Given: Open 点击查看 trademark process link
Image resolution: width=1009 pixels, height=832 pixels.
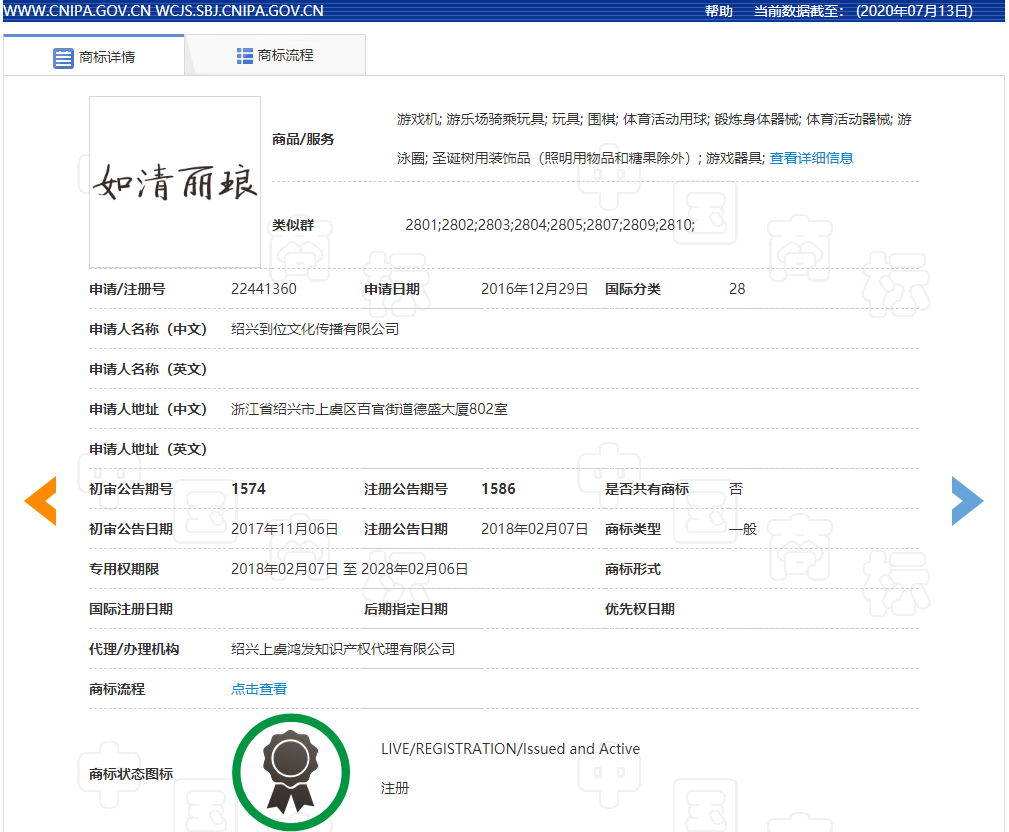Looking at the screenshot, I should (259, 689).
